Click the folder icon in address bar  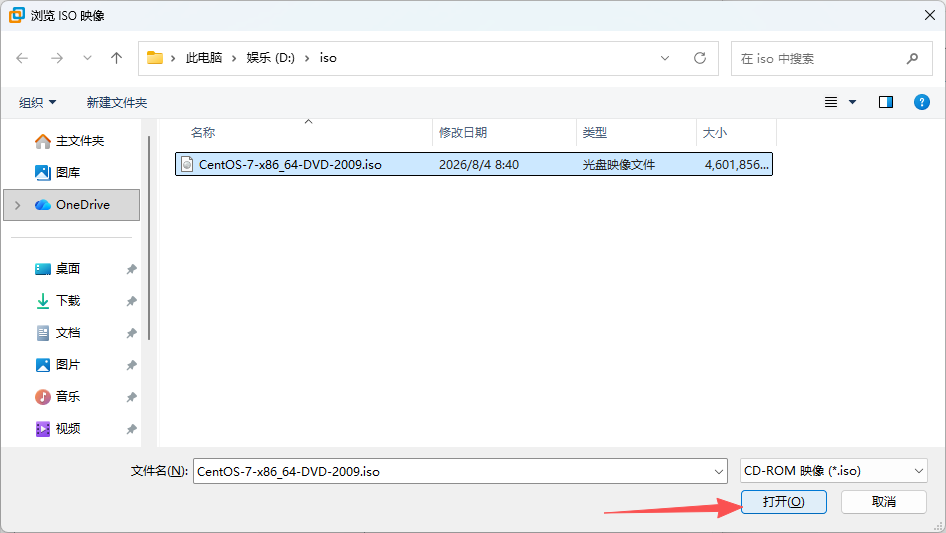pos(155,58)
